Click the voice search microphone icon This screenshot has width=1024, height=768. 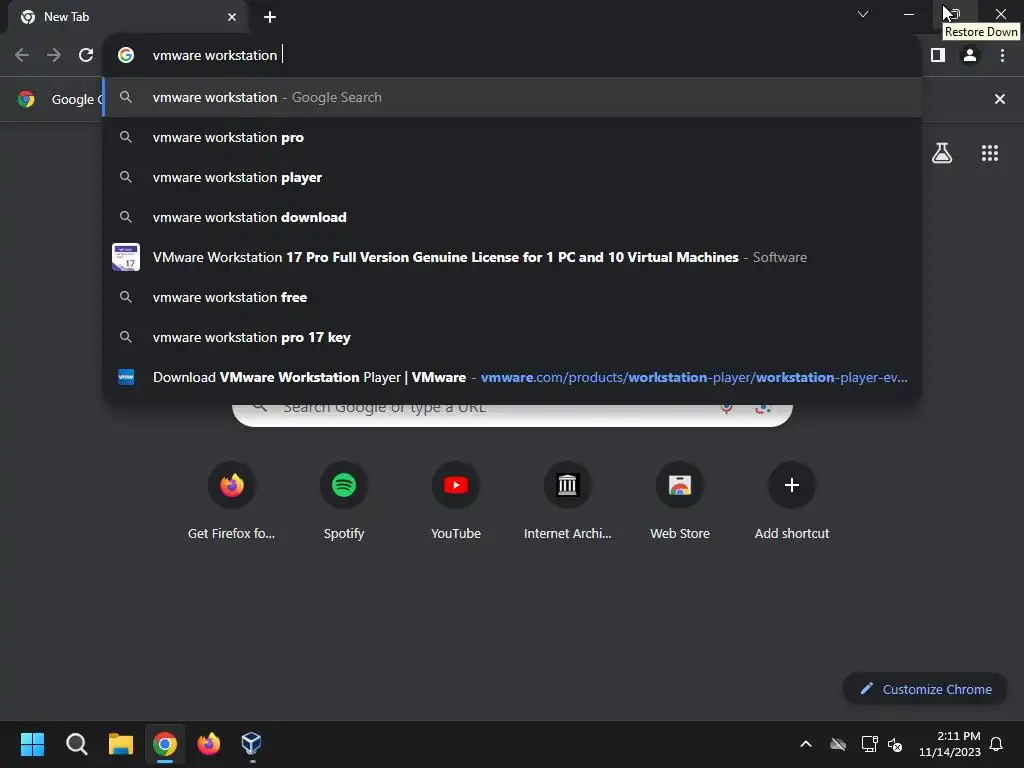click(x=726, y=408)
